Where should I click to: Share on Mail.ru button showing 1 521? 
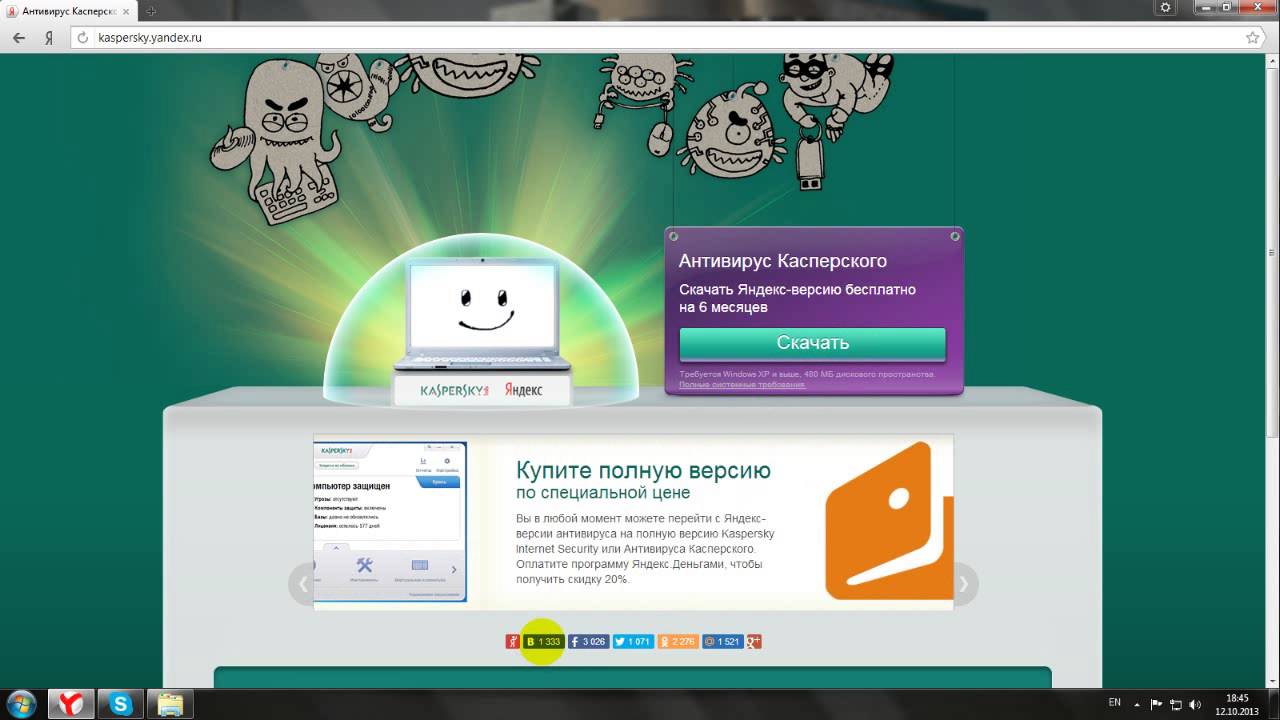click(x=723, y=641)
